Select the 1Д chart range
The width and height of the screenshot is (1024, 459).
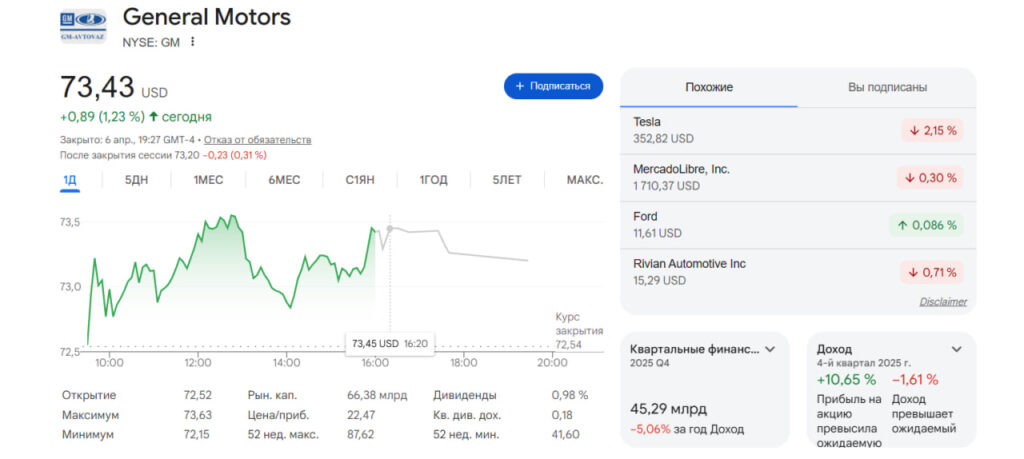70,180
